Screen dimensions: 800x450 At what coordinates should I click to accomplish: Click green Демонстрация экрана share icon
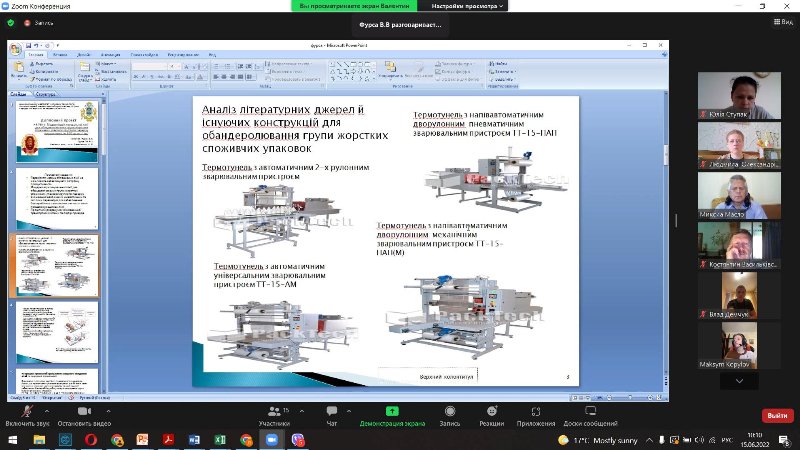(x=393, y=412)
